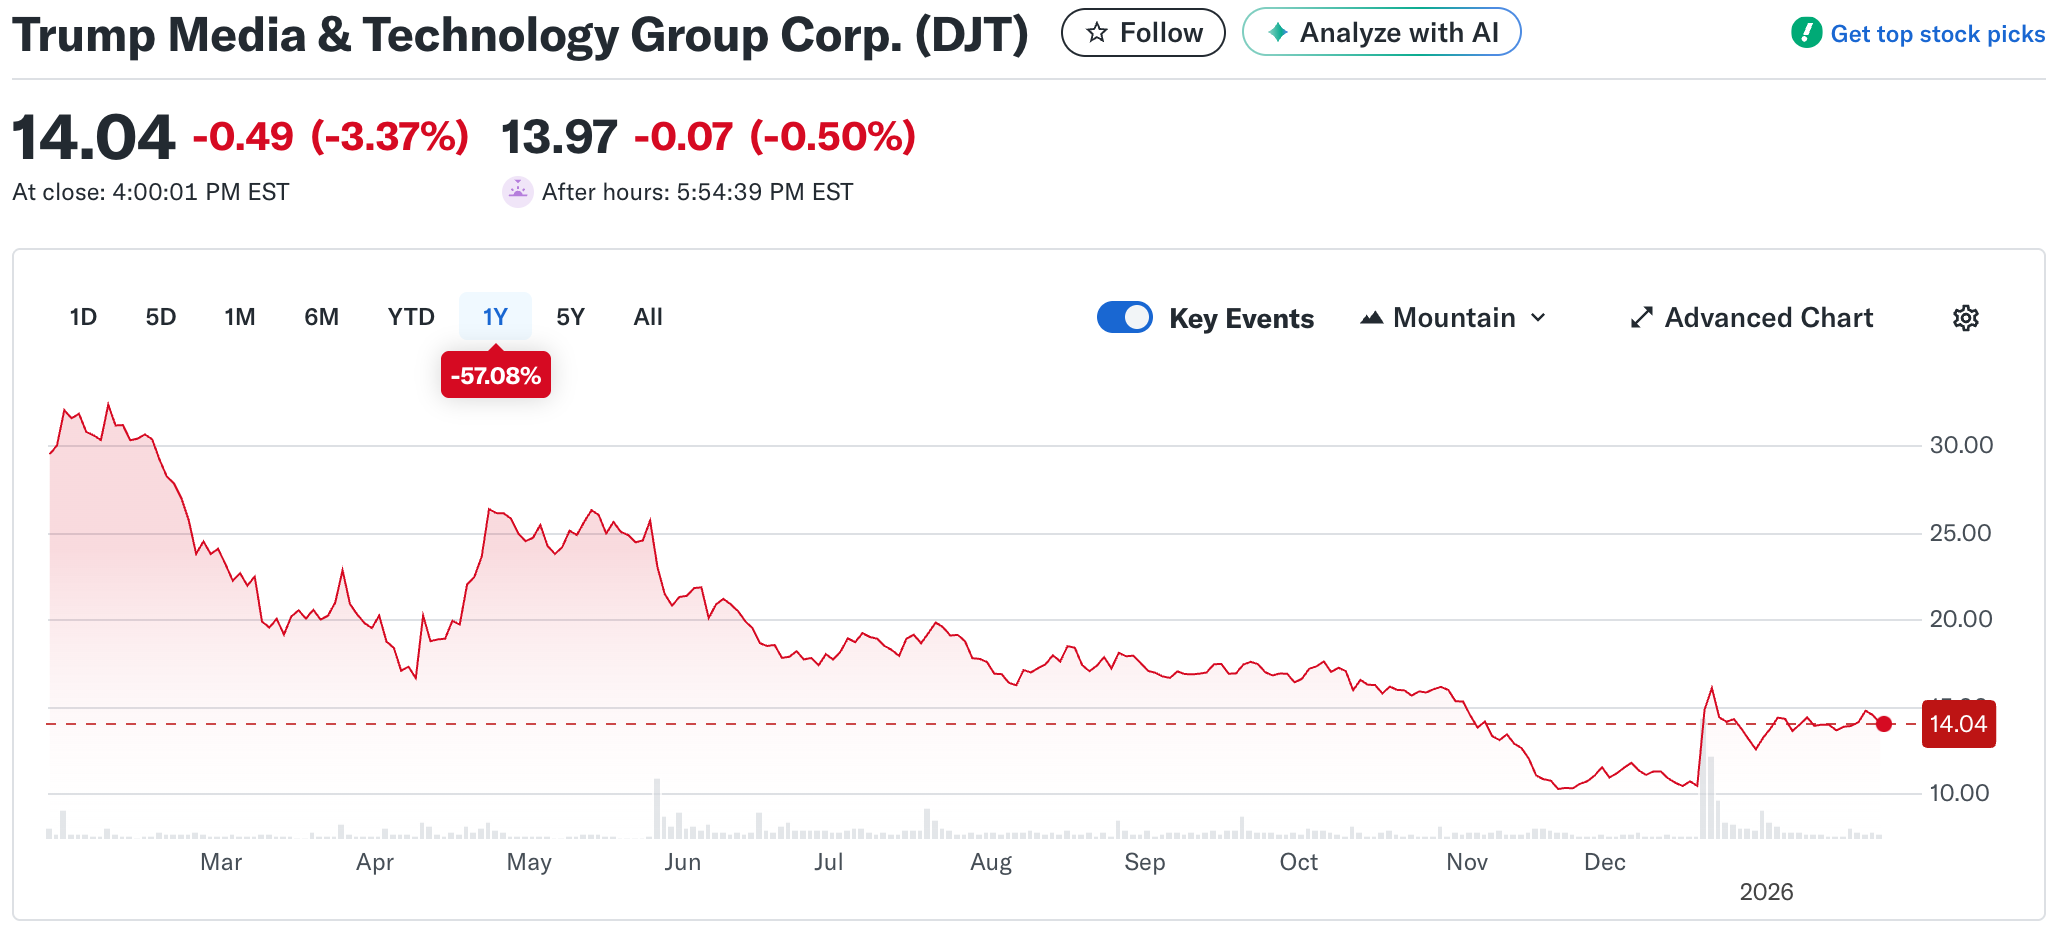
Task: Switch to the 5D range tab
Action: click(x=160, y=317)
